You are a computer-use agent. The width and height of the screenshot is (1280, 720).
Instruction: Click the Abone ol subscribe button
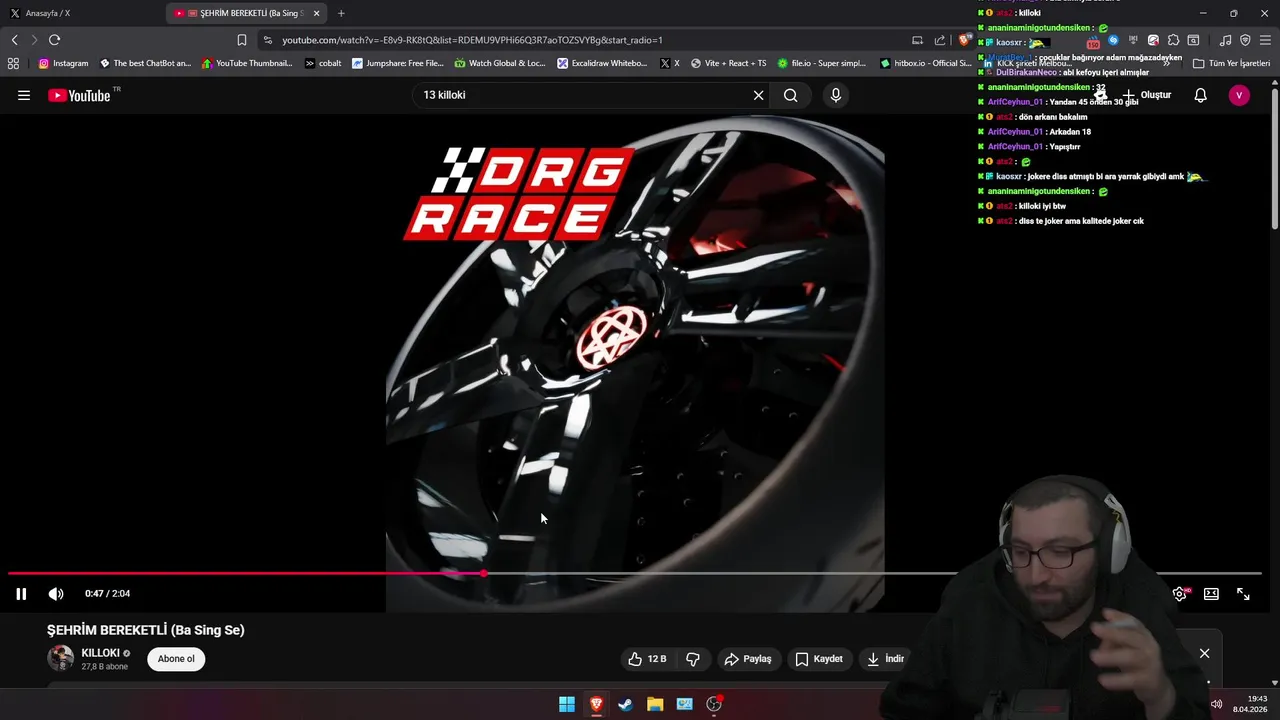[x=176, y=659]
